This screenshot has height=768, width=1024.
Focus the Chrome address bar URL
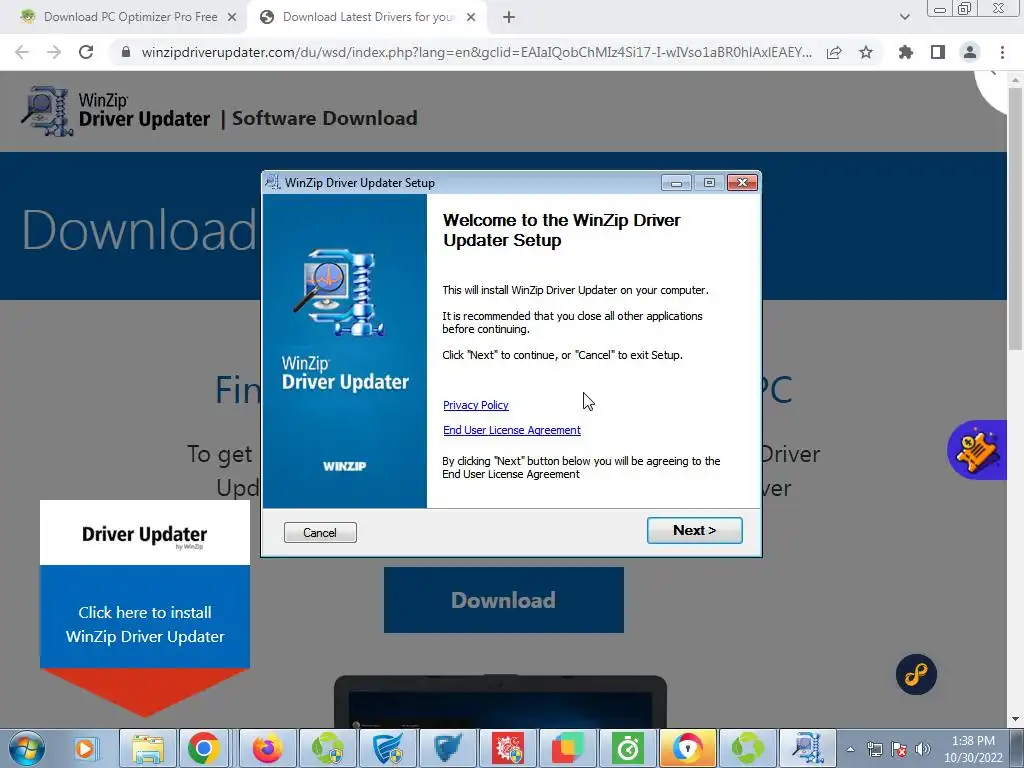[x=477, y=52]
